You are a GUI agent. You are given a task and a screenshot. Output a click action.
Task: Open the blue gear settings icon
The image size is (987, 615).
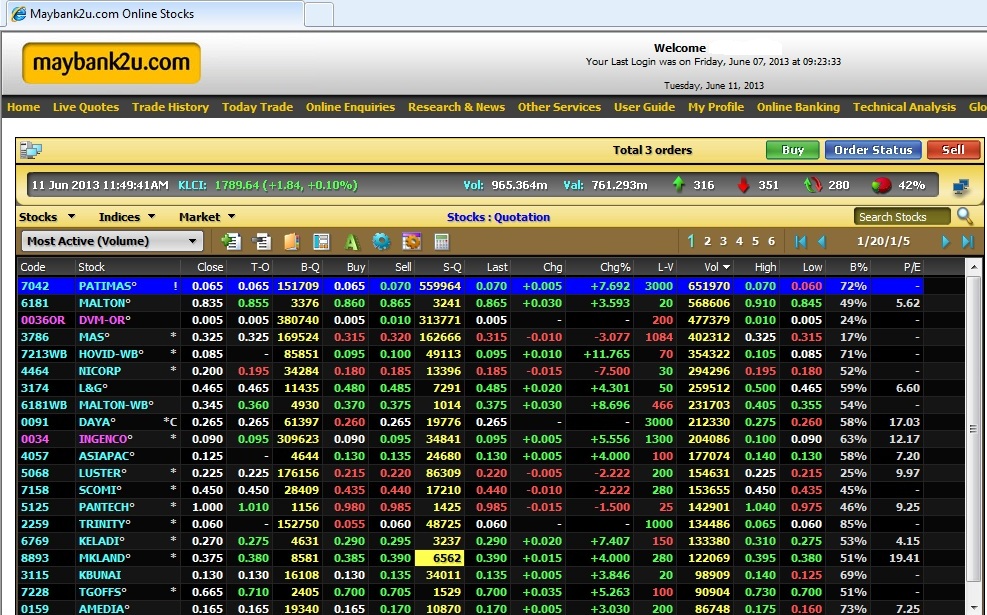pos(381,241)
